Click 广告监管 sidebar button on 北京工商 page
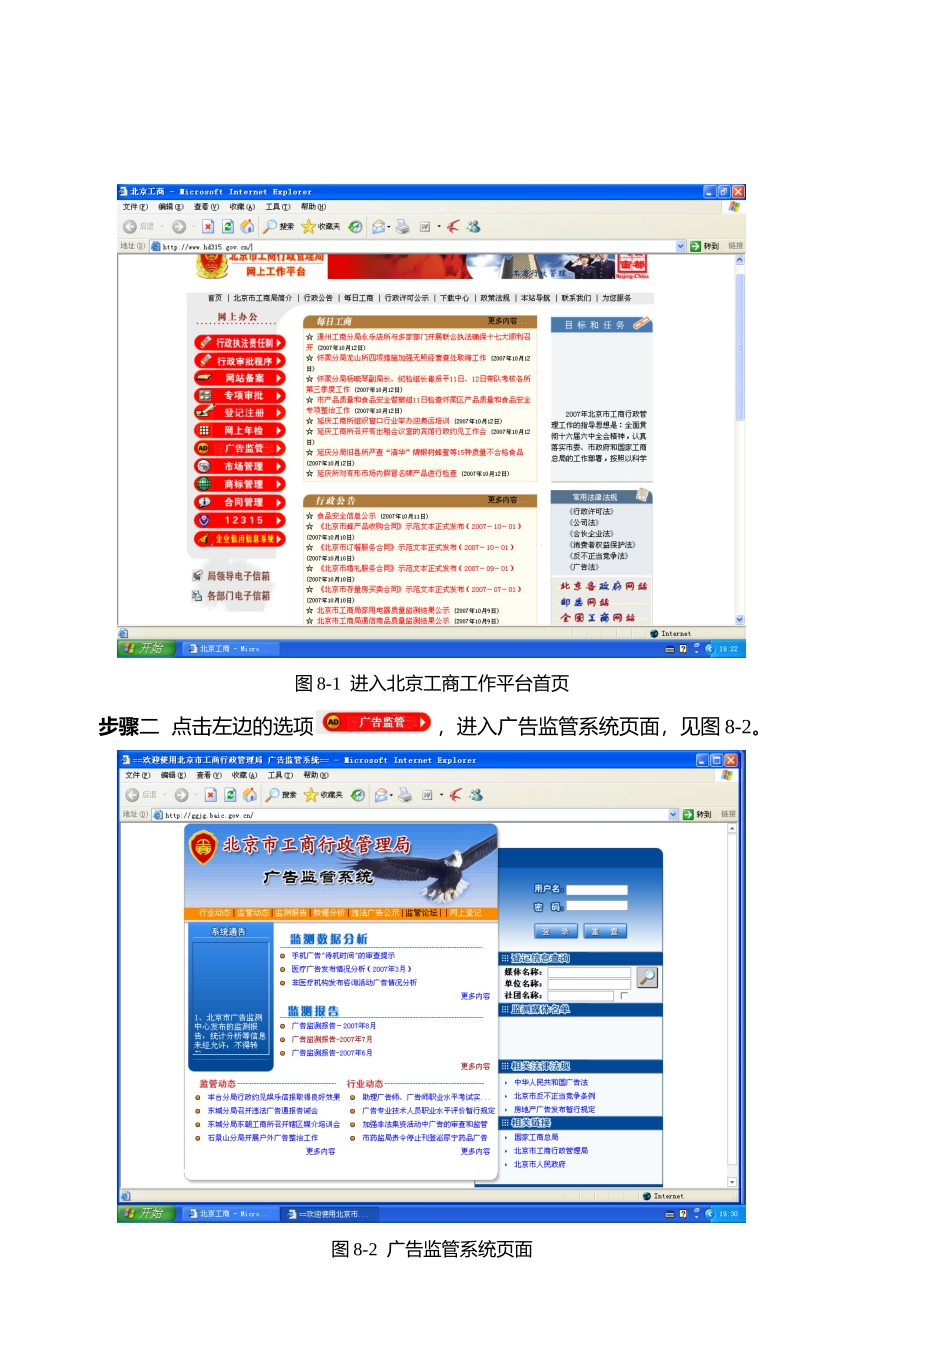 tap(240, 448)
